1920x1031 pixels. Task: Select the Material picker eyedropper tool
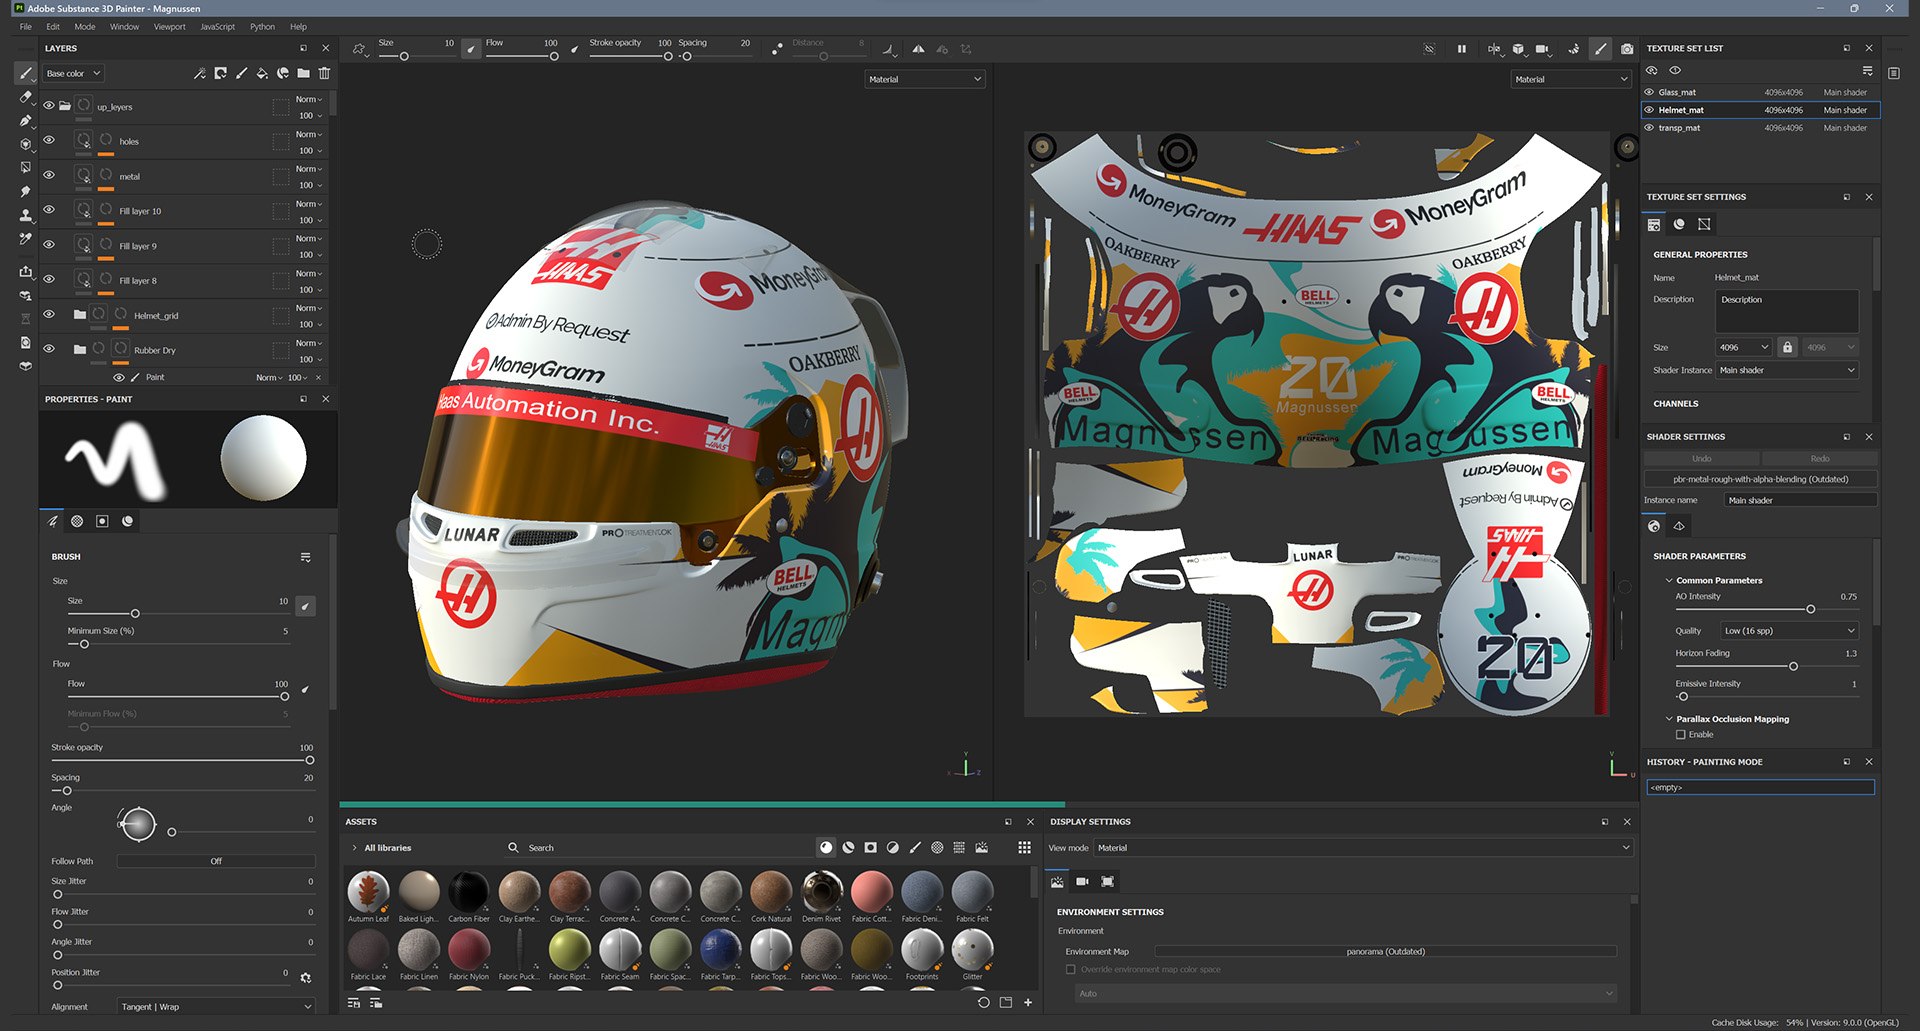click(x=26, y=239)
